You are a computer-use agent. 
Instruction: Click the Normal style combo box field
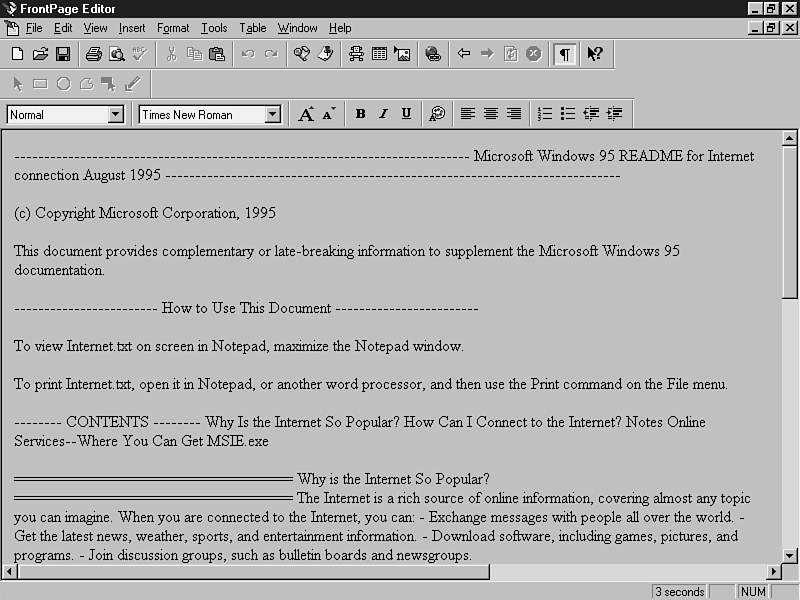pos(65,115)
